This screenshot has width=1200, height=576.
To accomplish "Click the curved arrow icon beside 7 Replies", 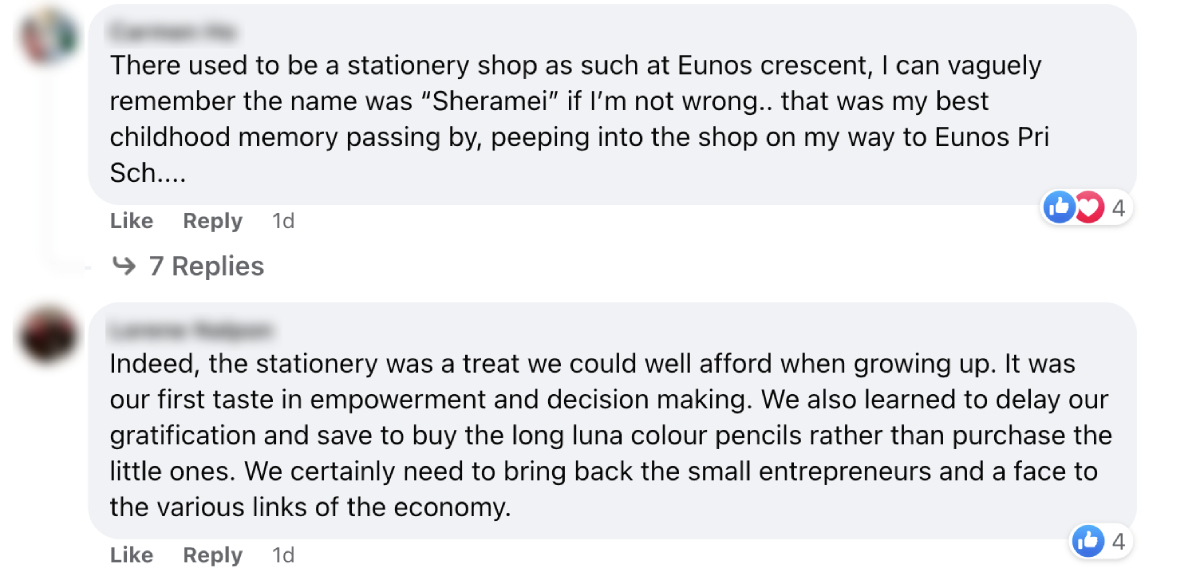I will point(124,265).
